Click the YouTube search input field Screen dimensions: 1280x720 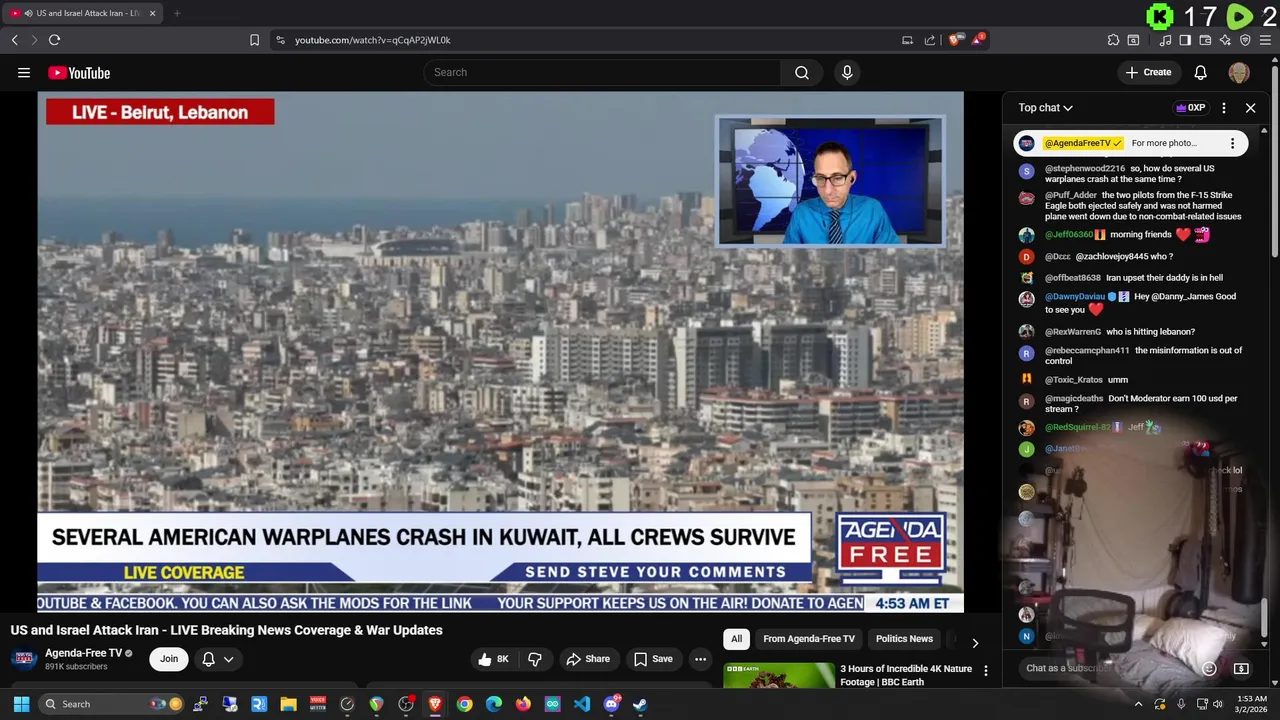coord(602,72)
